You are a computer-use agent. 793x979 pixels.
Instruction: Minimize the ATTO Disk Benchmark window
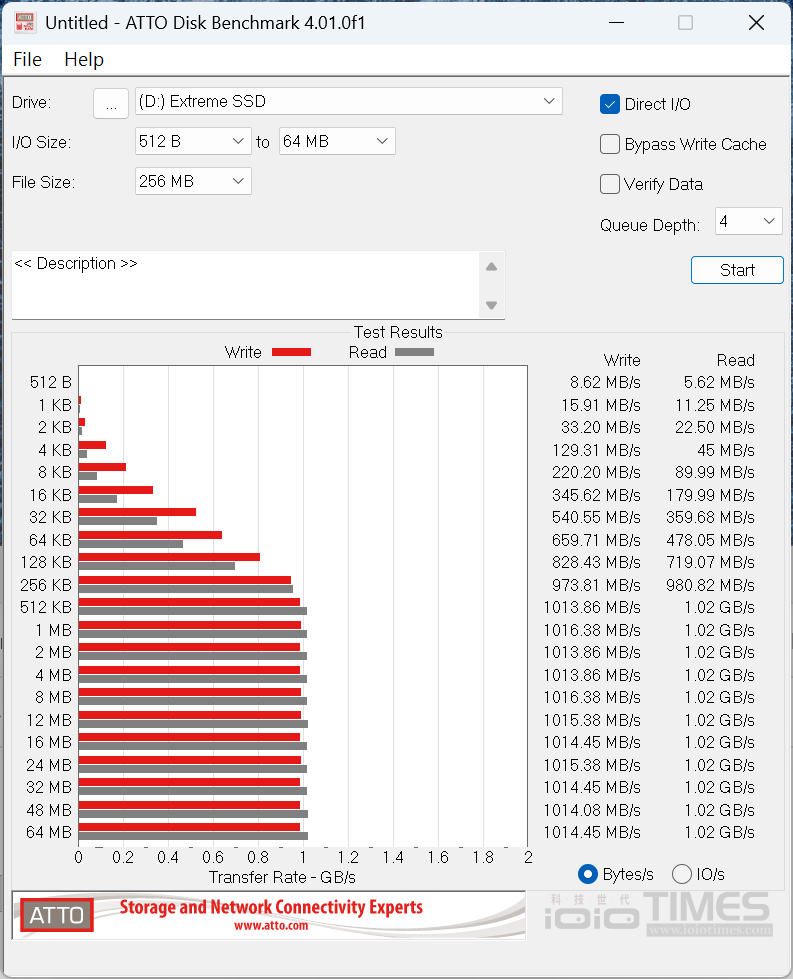pyautogui.click(x=616, y=23)
